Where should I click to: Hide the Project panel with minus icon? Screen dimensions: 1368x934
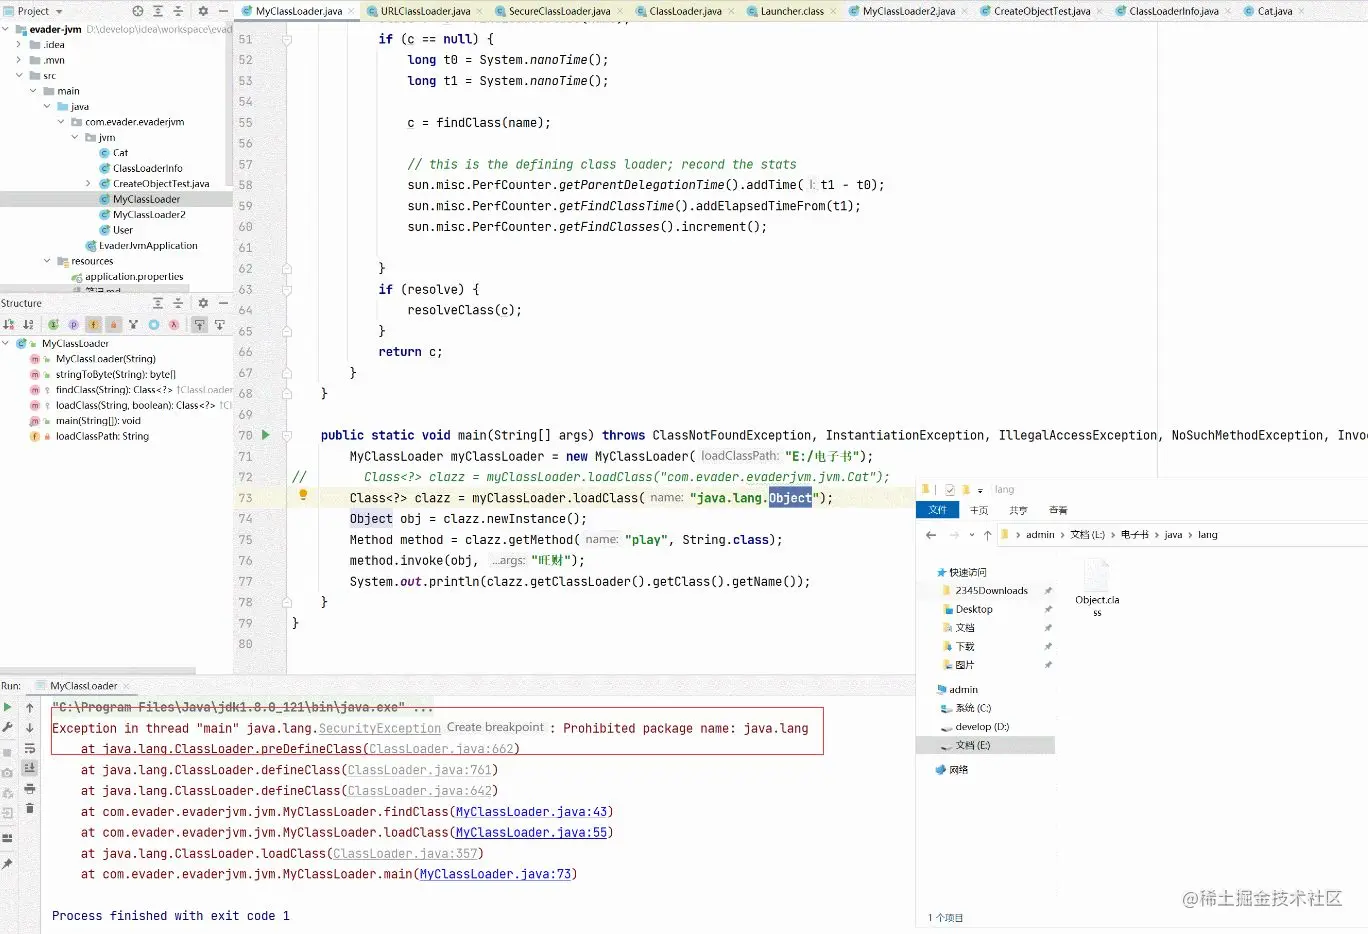(x=223, y=11)
